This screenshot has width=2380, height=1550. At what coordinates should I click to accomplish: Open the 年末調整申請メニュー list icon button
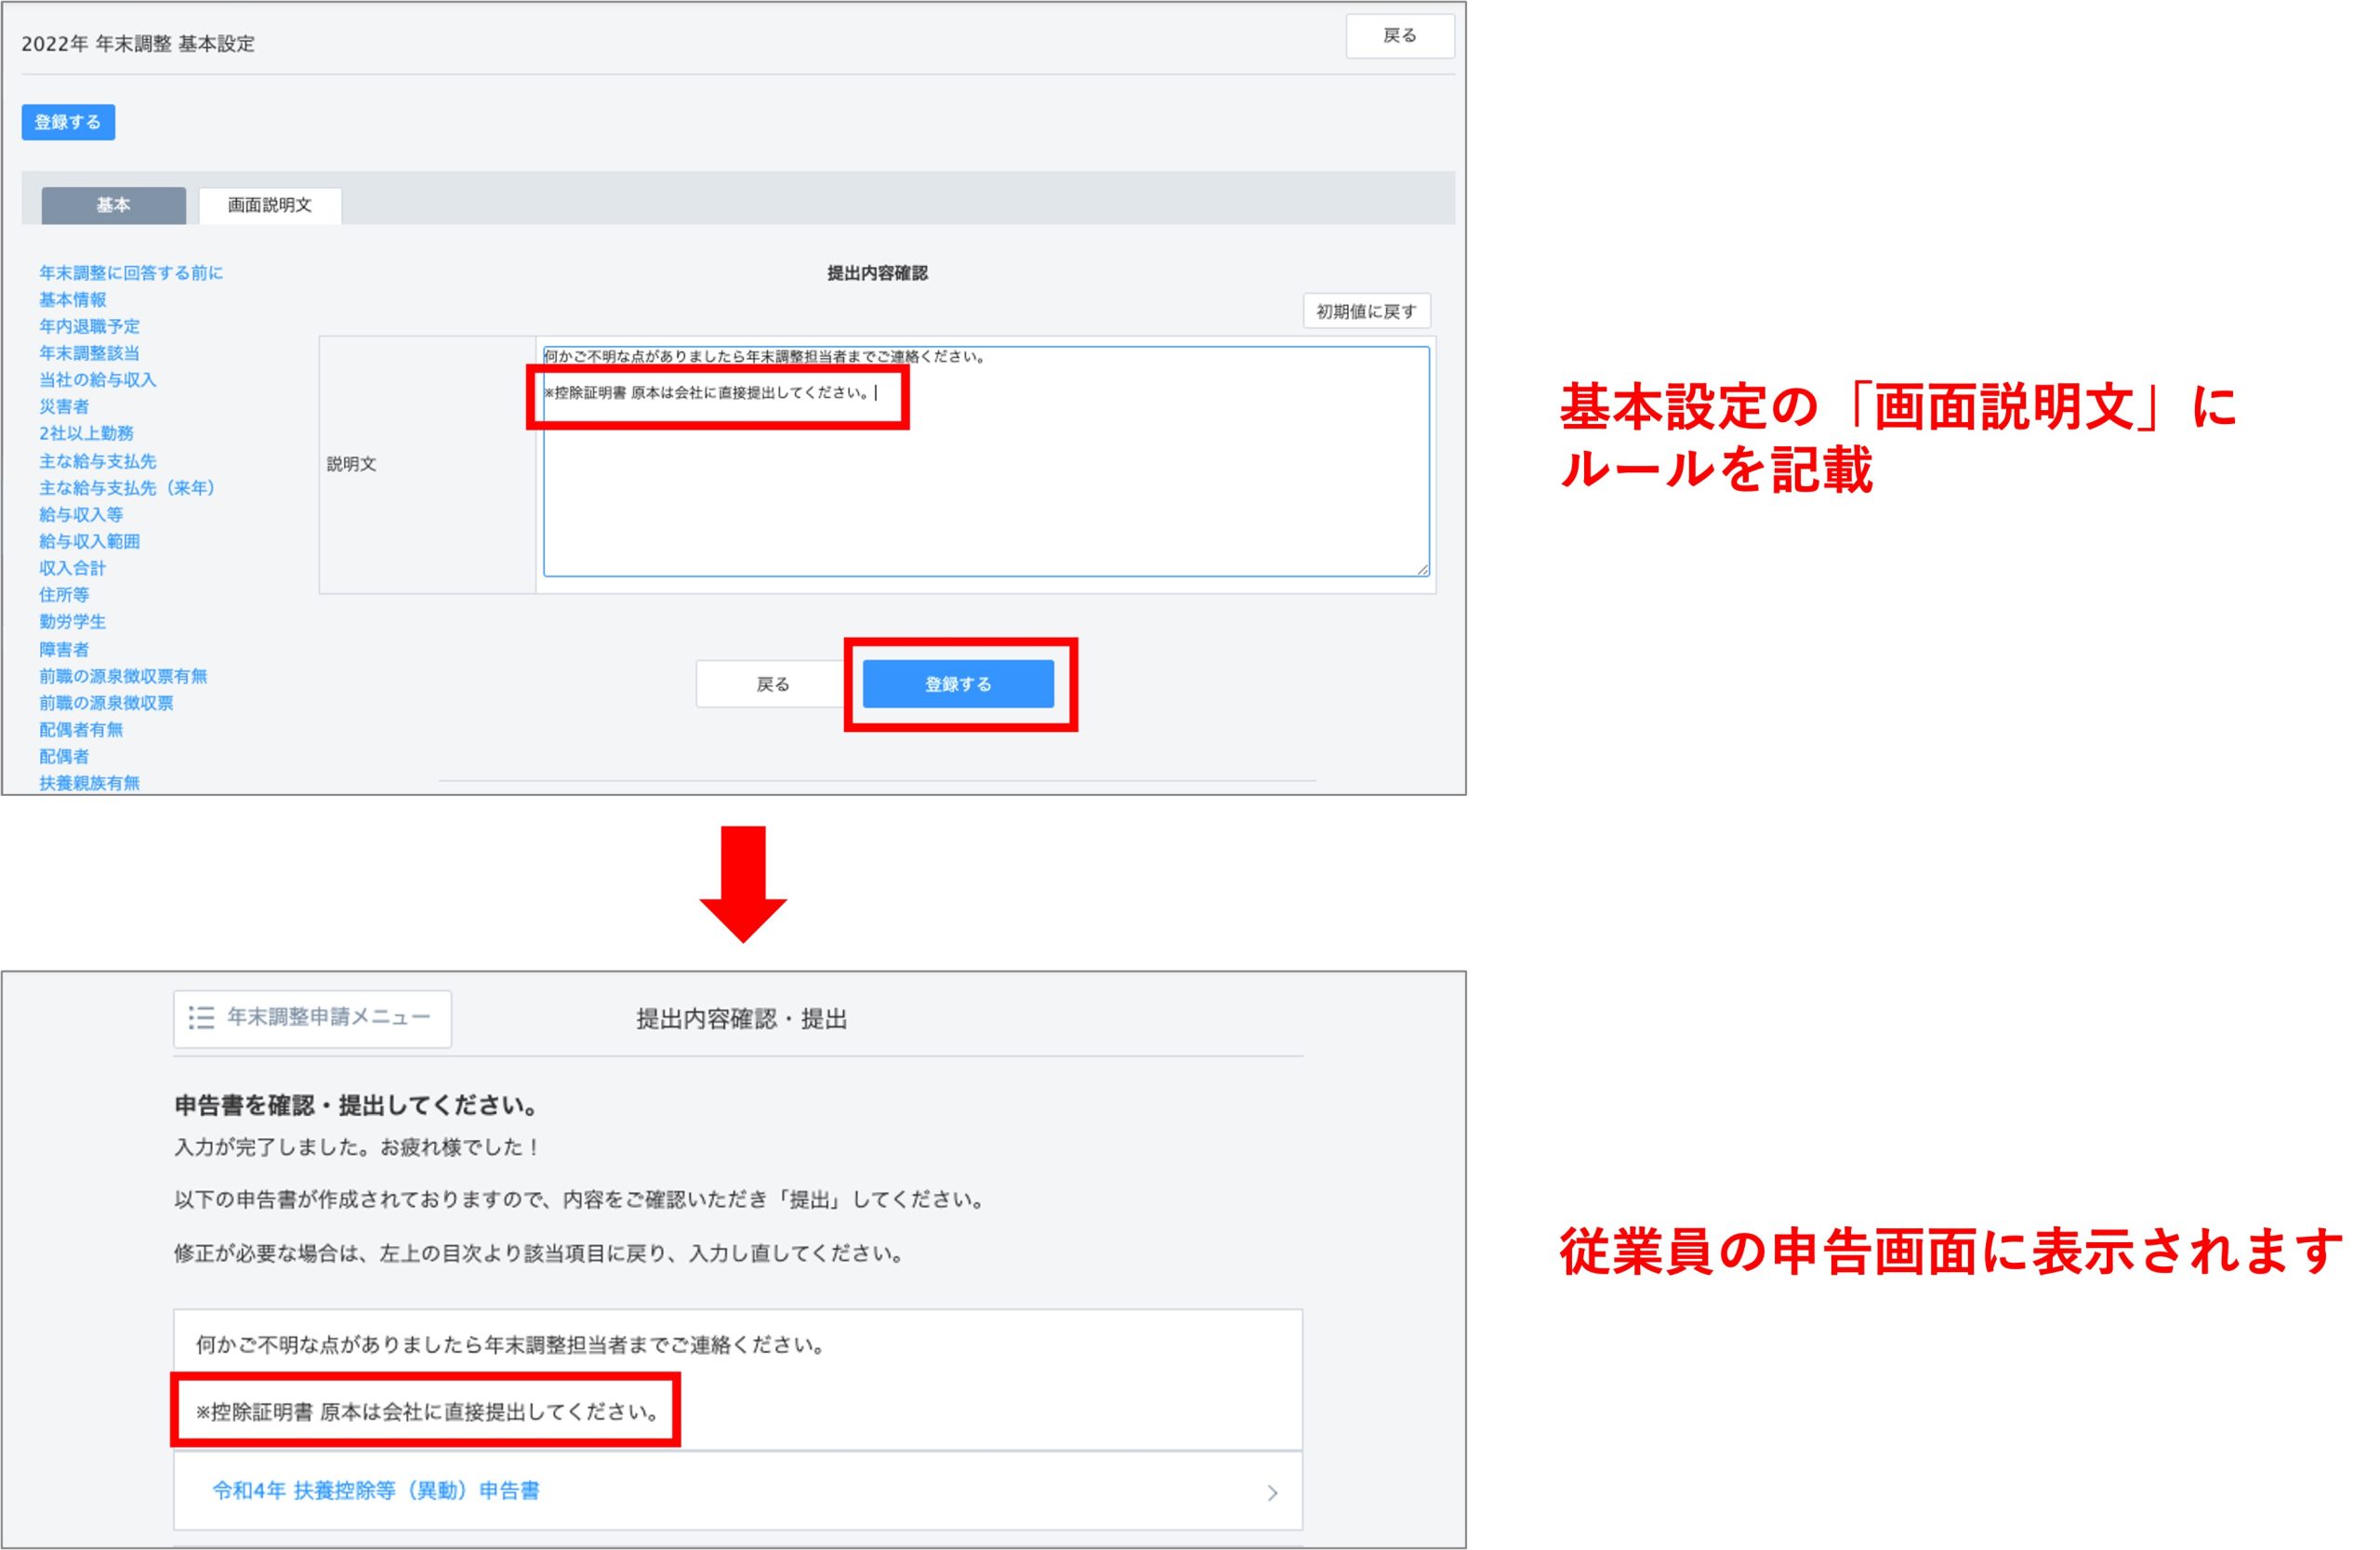[312, 1018]
